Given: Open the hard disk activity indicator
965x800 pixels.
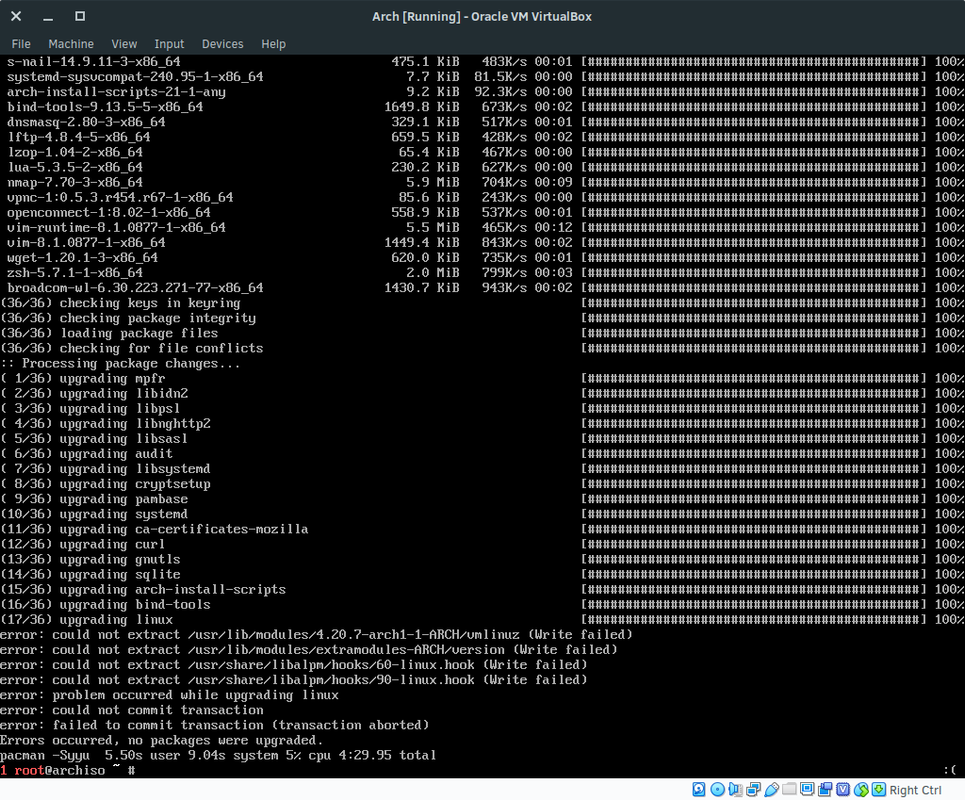Looking at the screenshot, I should pyautogui.click(x=699, y=790).
